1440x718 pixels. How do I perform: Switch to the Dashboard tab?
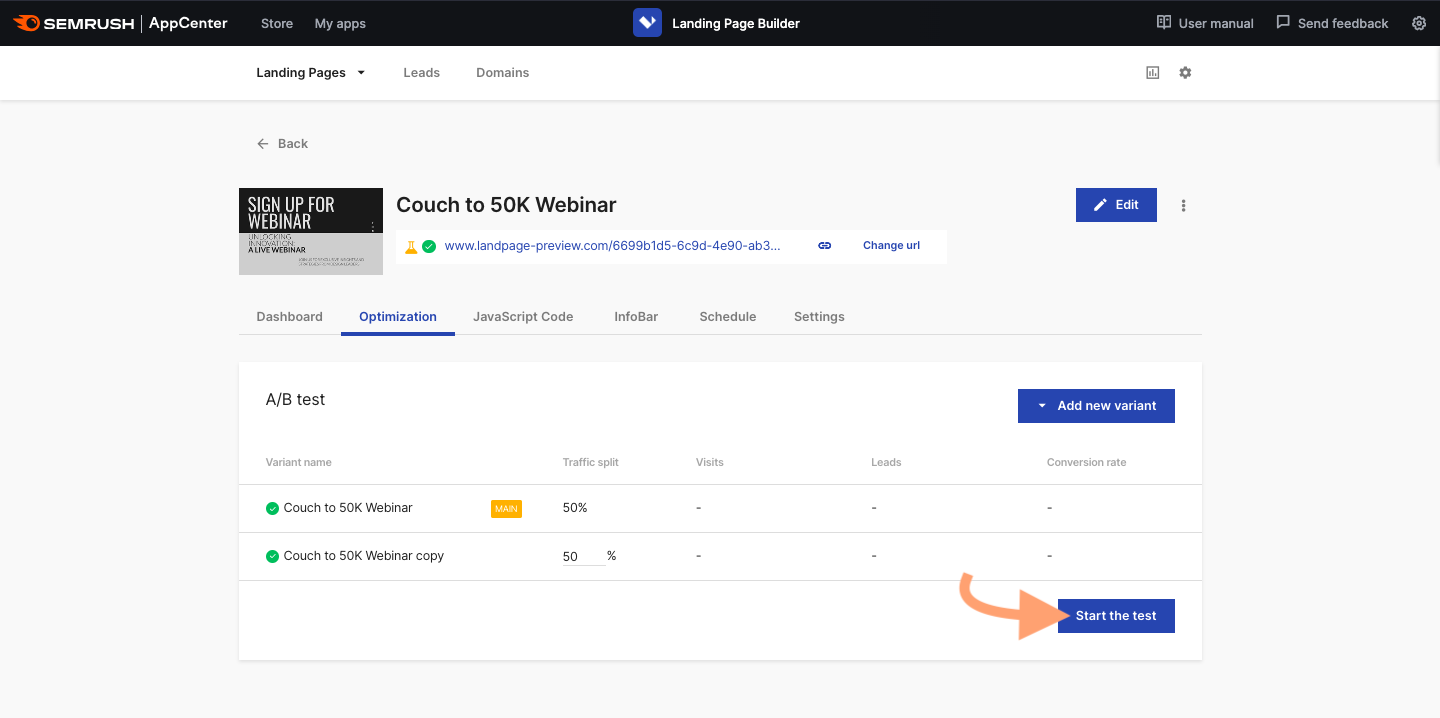click(x=289, y=316)
